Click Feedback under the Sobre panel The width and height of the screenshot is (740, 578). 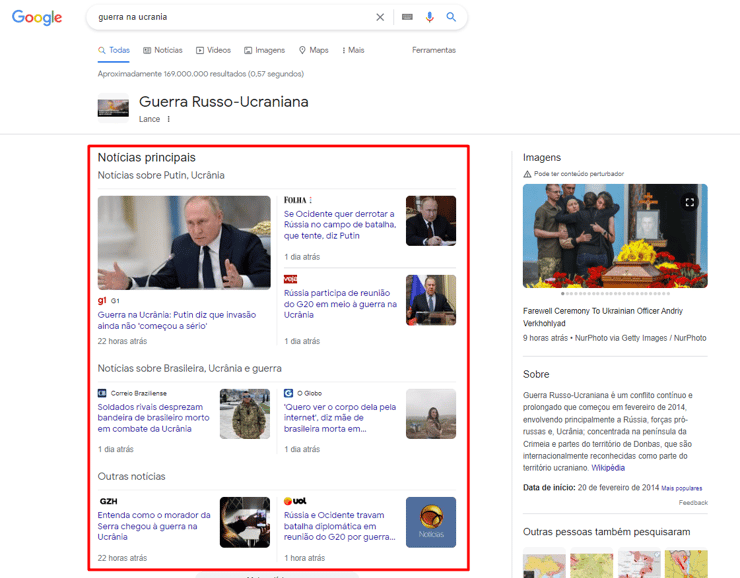click(x=693, y=503)
